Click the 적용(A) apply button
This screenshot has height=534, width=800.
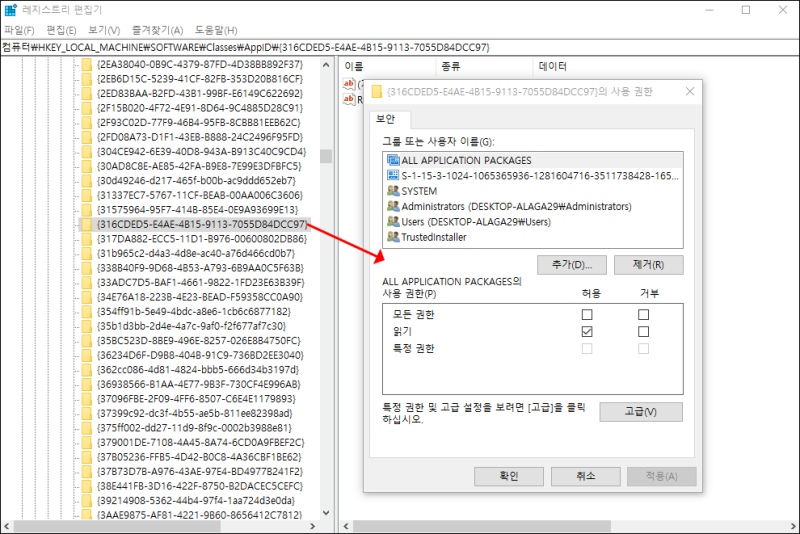[662, 476]
